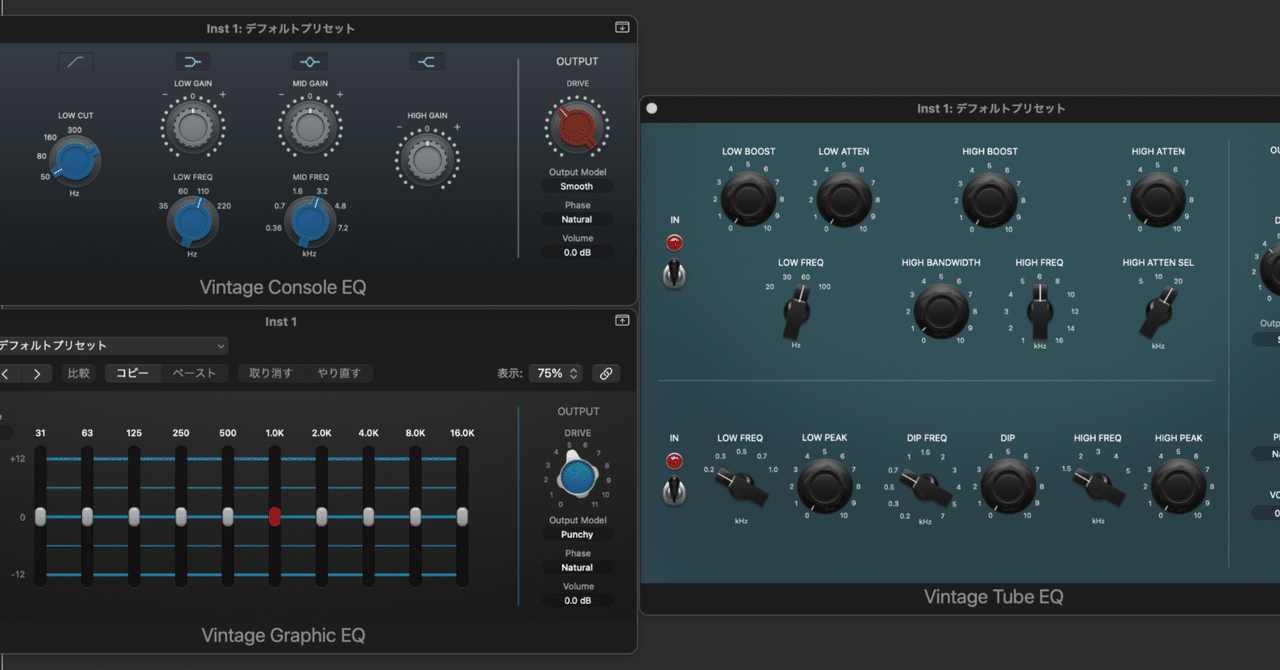Select the mid band EQ shape icon

(x=309, y=60)
